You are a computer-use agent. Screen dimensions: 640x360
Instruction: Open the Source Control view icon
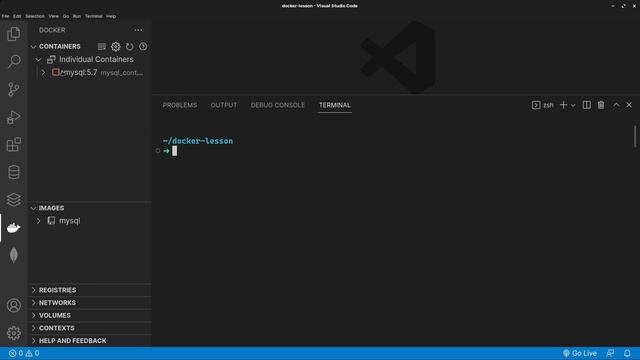point(13,89)
